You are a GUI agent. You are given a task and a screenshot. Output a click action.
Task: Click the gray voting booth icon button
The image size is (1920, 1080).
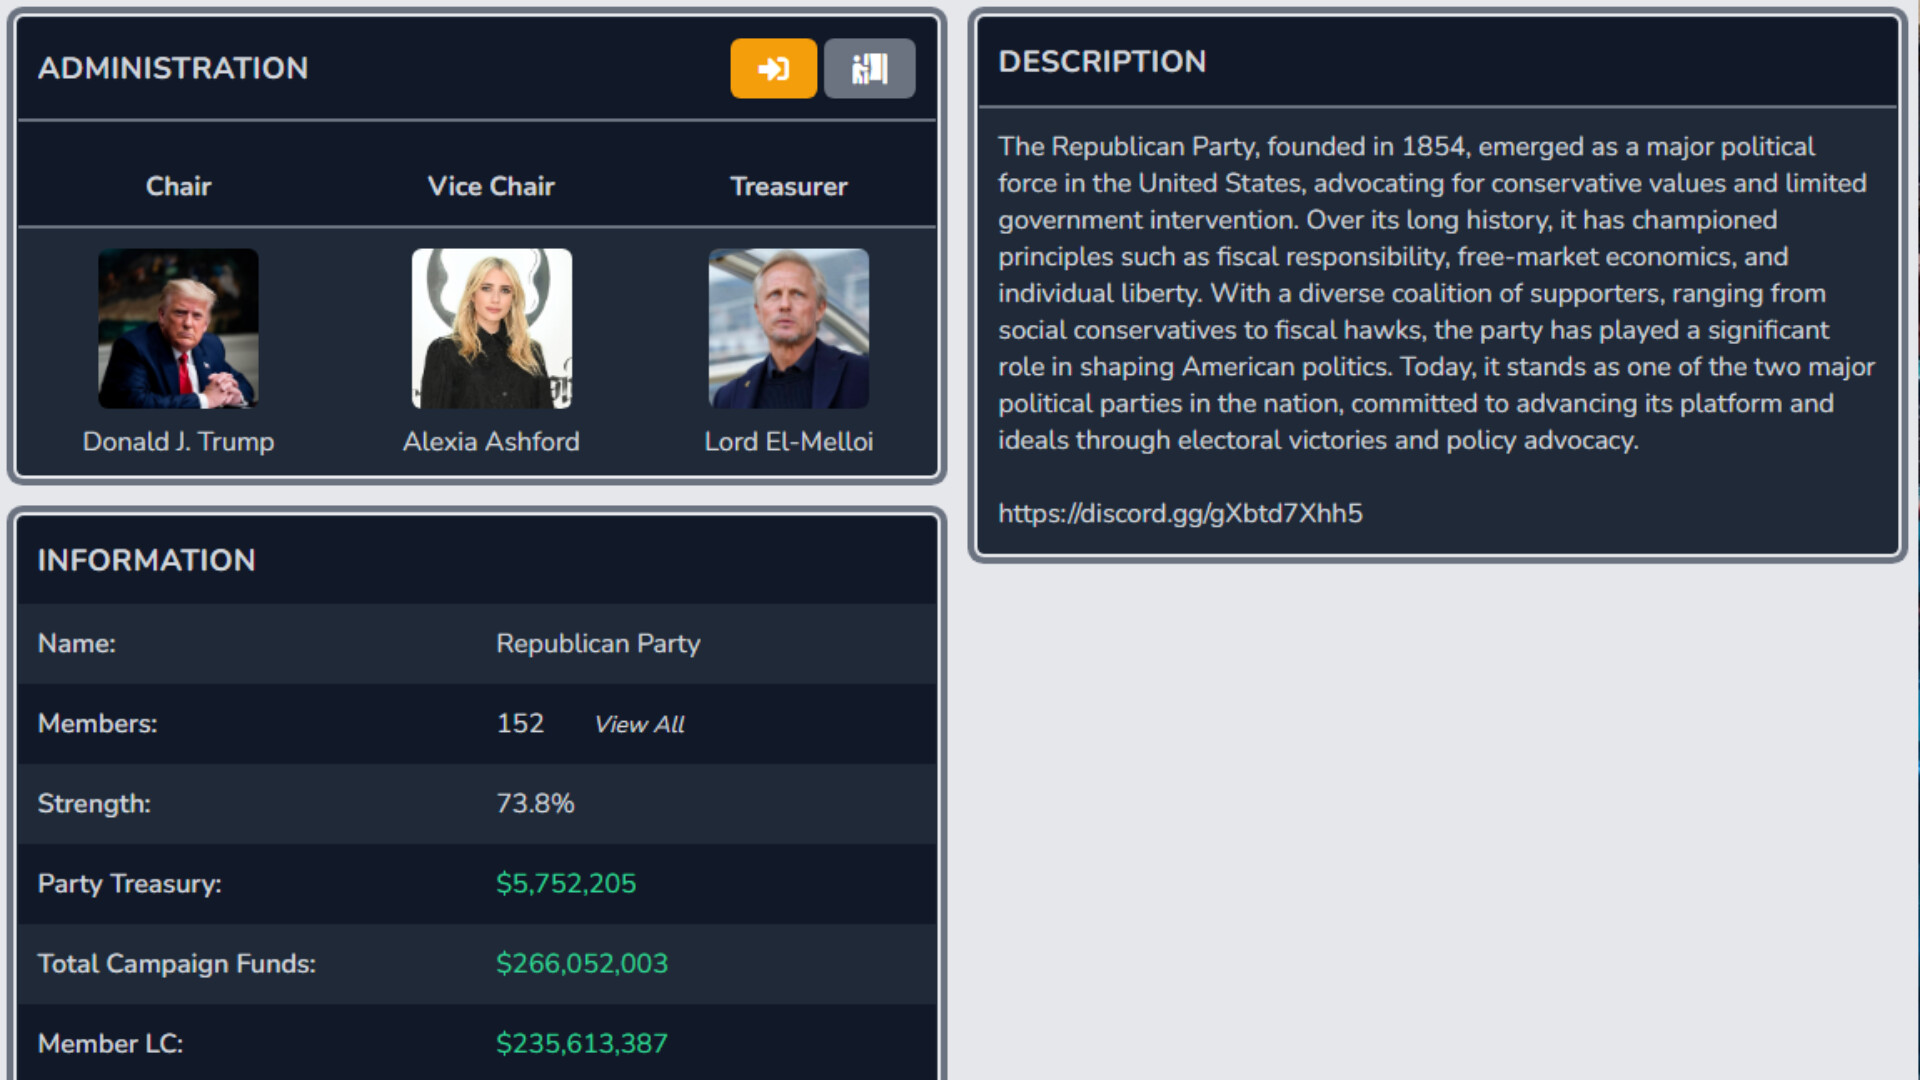point(869,68)
